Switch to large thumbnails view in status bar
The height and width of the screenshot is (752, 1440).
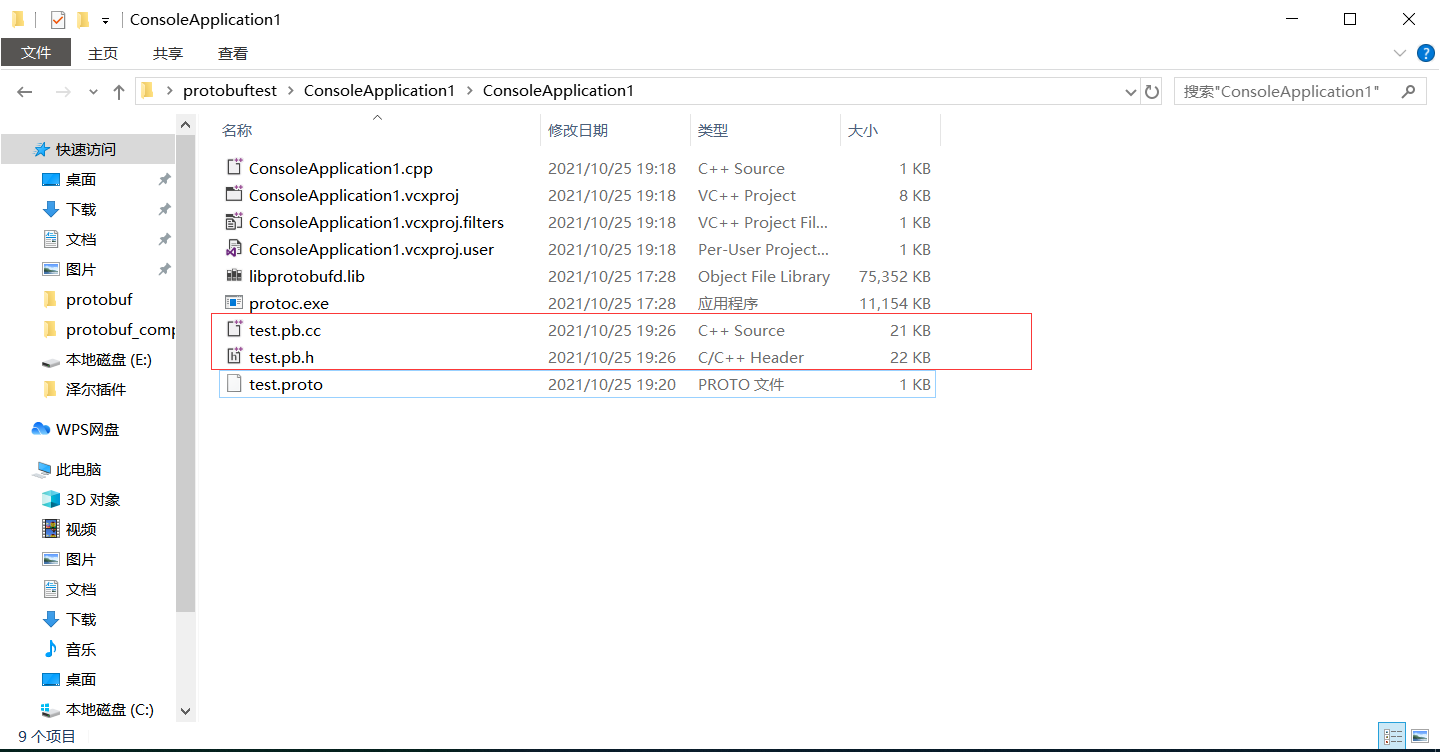pos(1421,736)
